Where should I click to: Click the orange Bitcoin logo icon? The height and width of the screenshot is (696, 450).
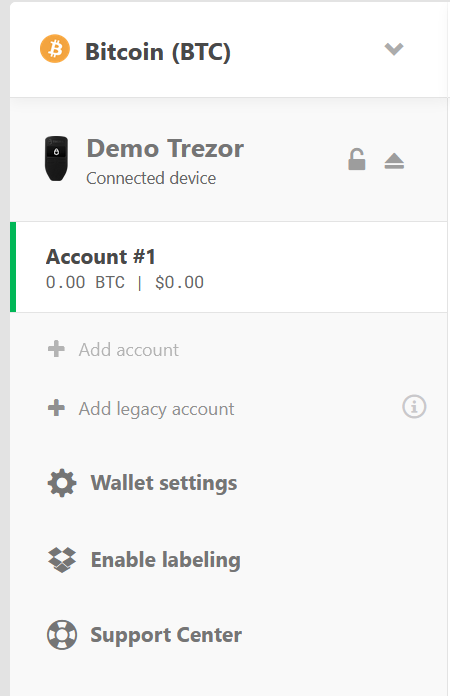(55, 49)
